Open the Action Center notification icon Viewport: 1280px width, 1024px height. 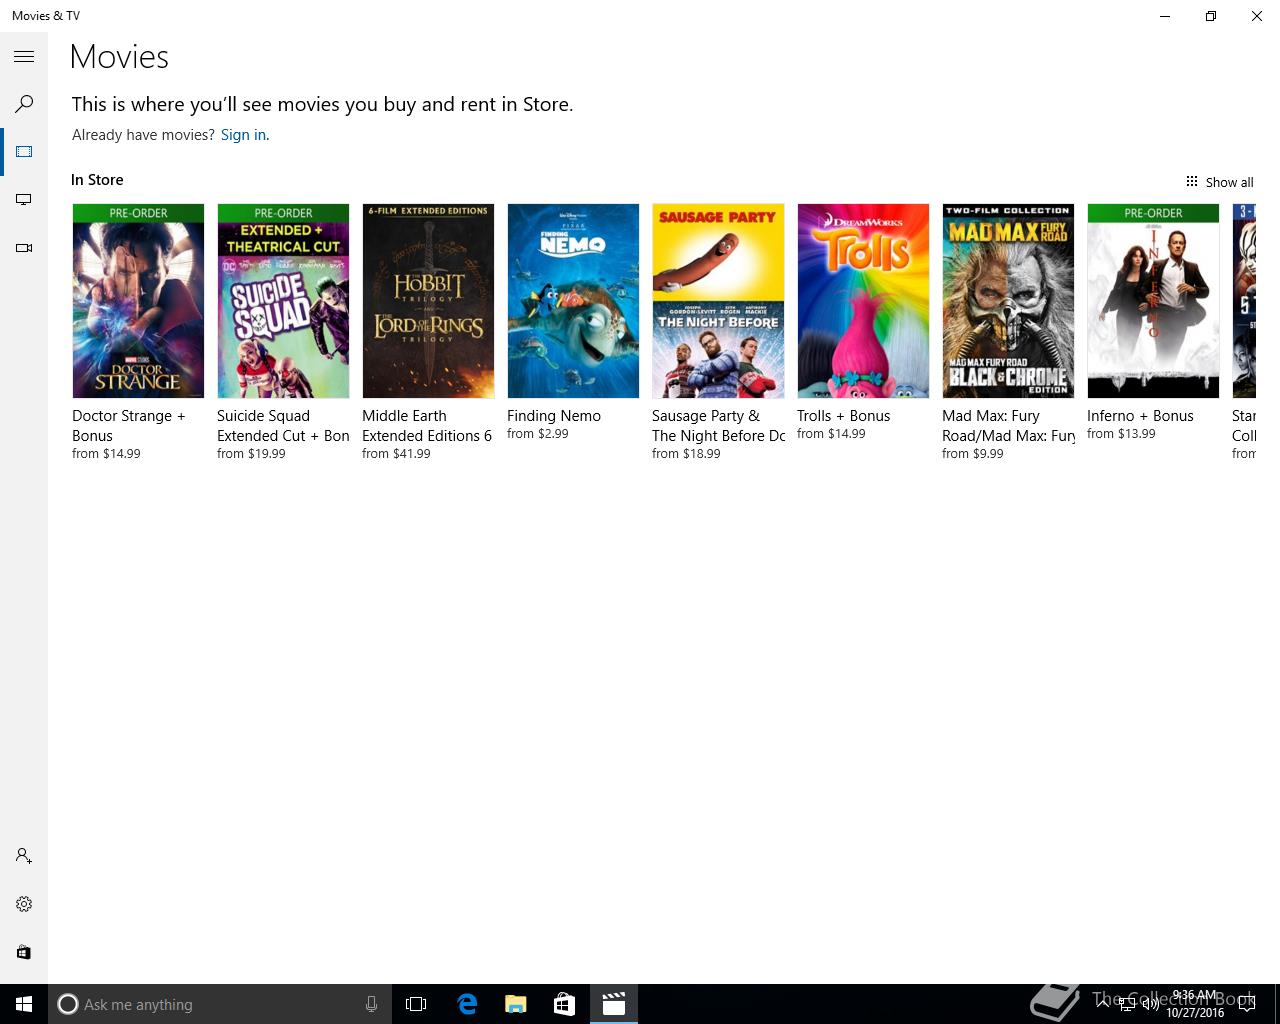[1246, 1004]
